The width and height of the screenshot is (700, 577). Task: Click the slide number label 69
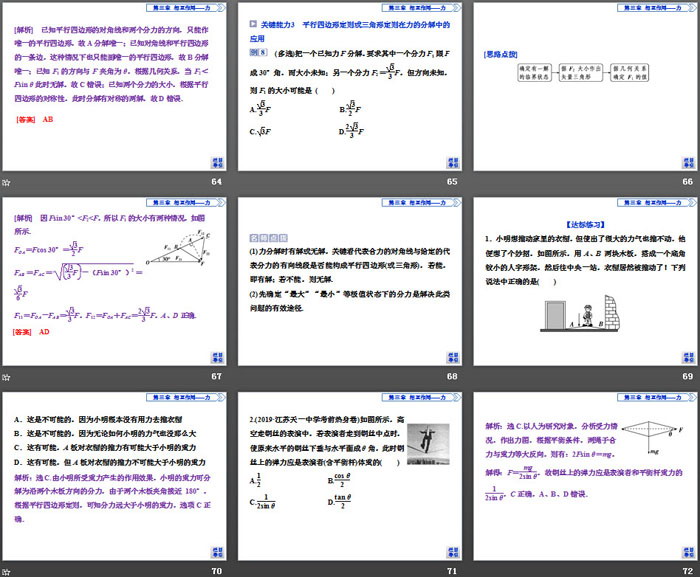[688, 376]
